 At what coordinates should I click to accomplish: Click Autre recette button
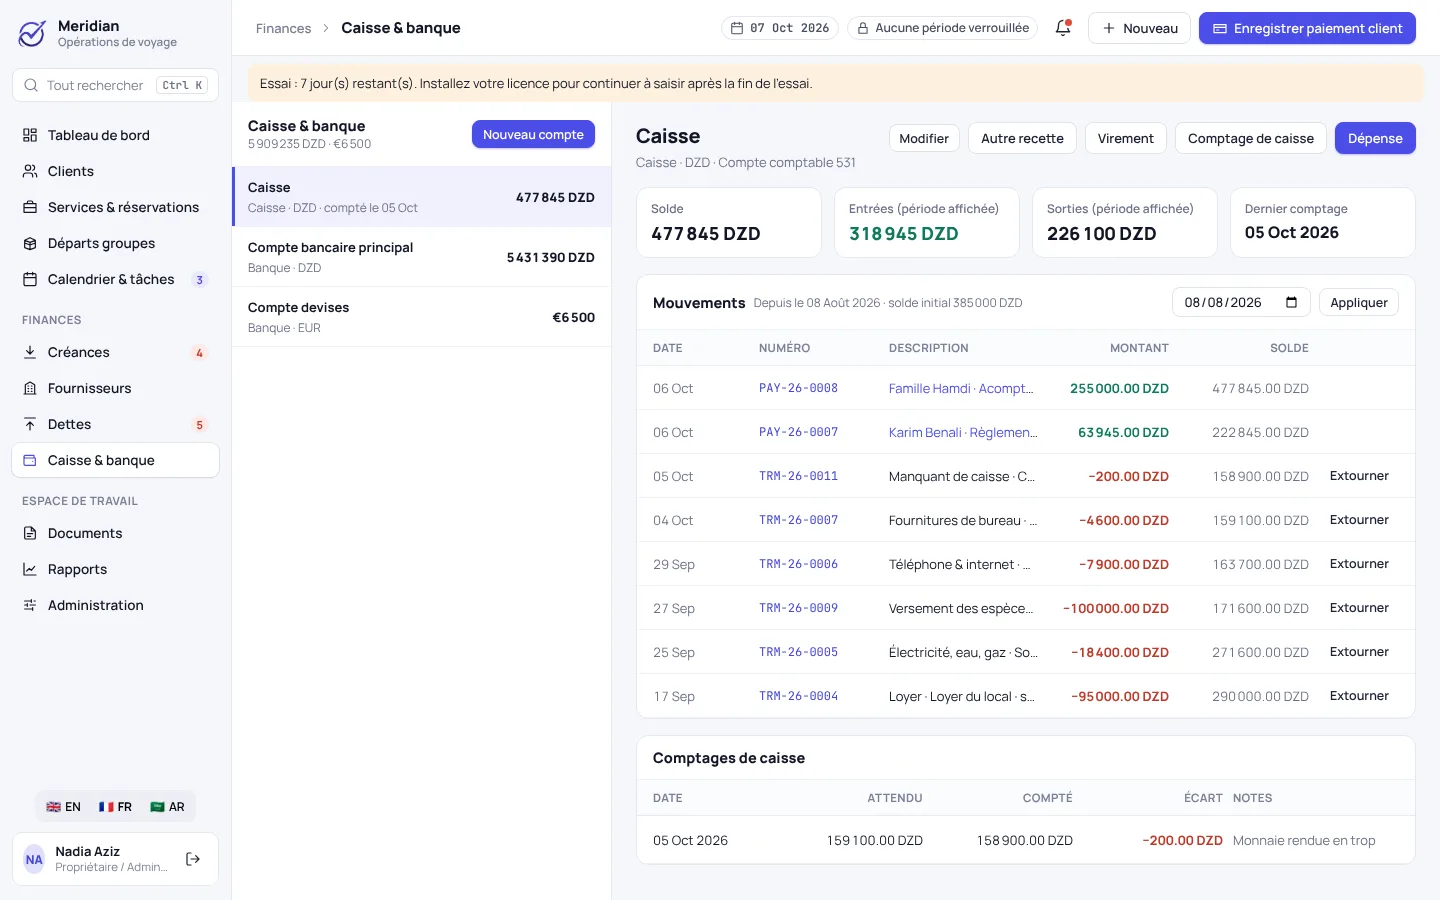1022,138
